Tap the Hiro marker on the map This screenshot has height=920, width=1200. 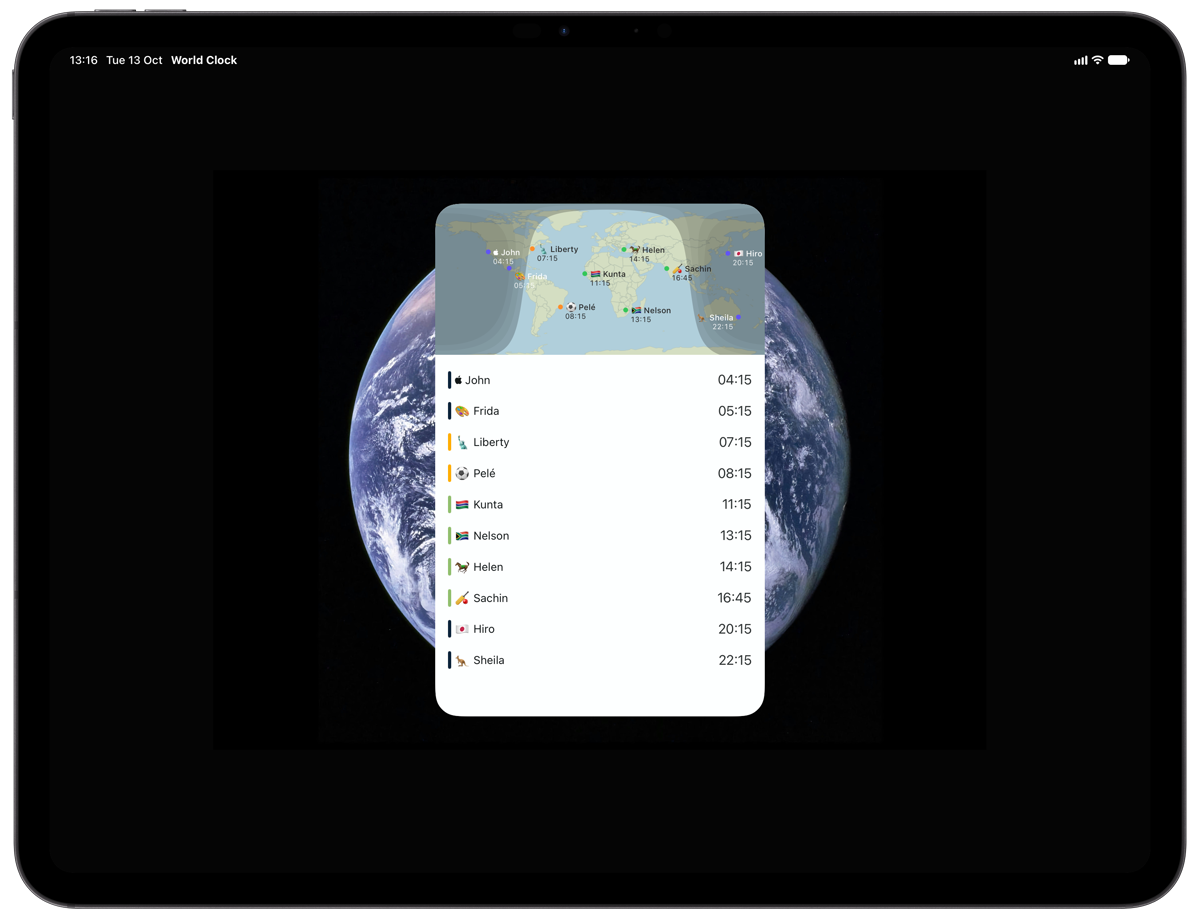pyautogui.click(x=728, y=254)
